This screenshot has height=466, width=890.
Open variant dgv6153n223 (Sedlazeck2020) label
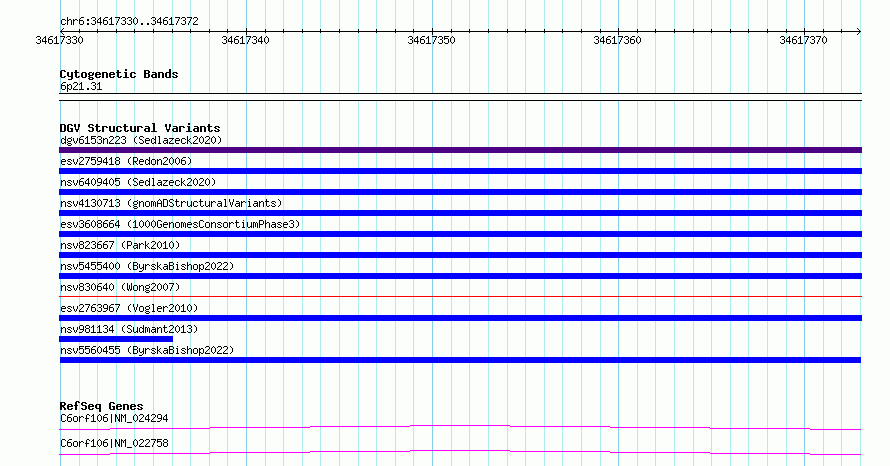pos(141,140)
